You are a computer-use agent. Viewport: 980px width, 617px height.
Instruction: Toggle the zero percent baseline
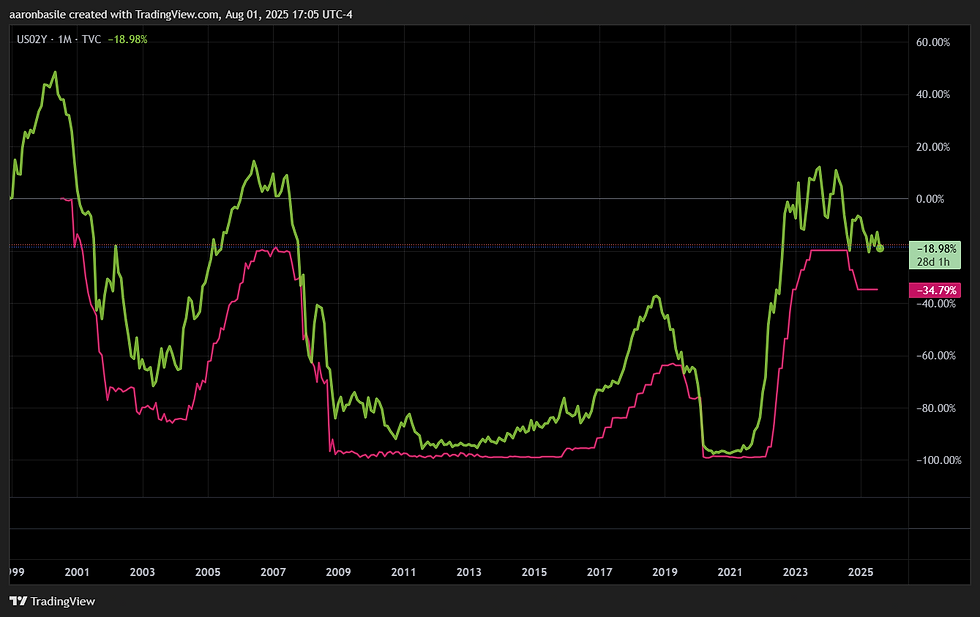(x=450, y=198)
